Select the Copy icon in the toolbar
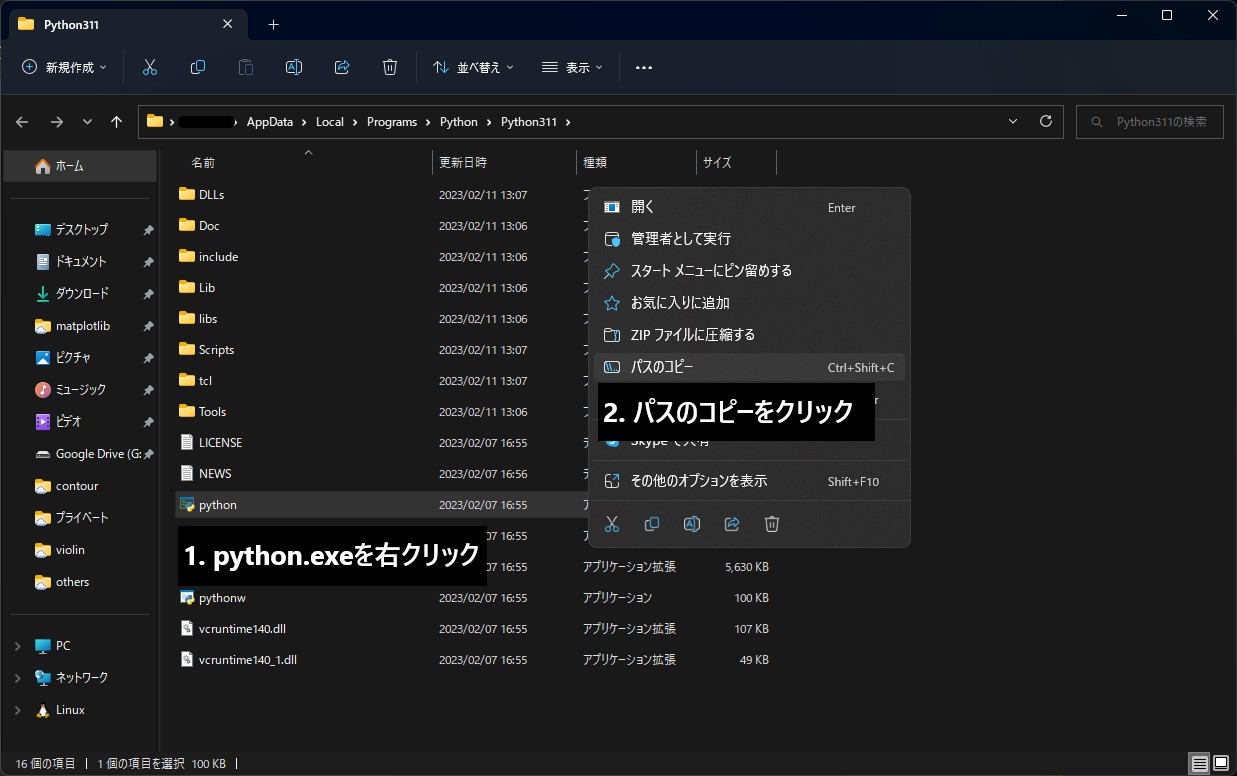The width and height of the screenshot is (1237, 776). pos(197,66)
